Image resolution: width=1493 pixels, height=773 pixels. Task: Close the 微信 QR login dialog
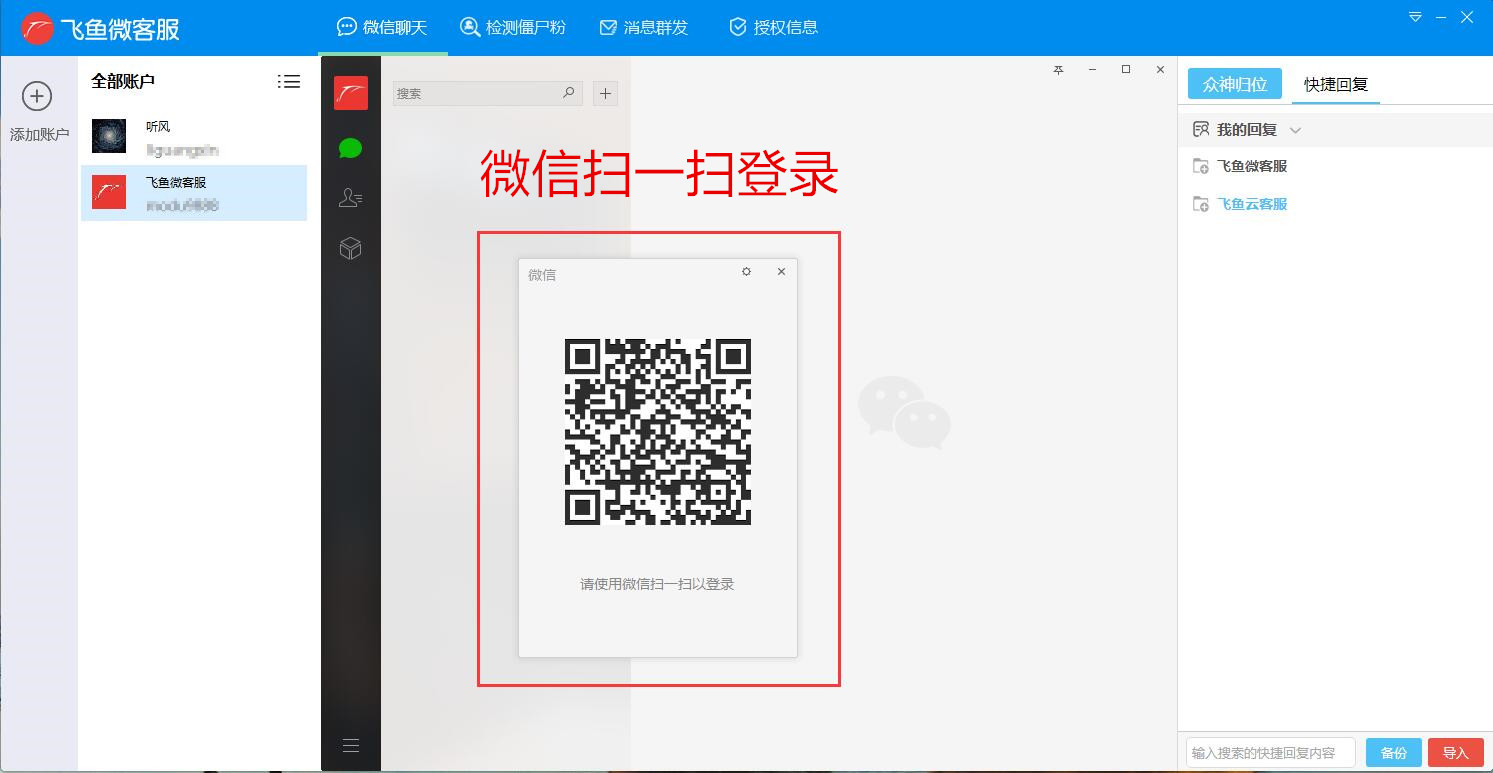click(782, 272)
